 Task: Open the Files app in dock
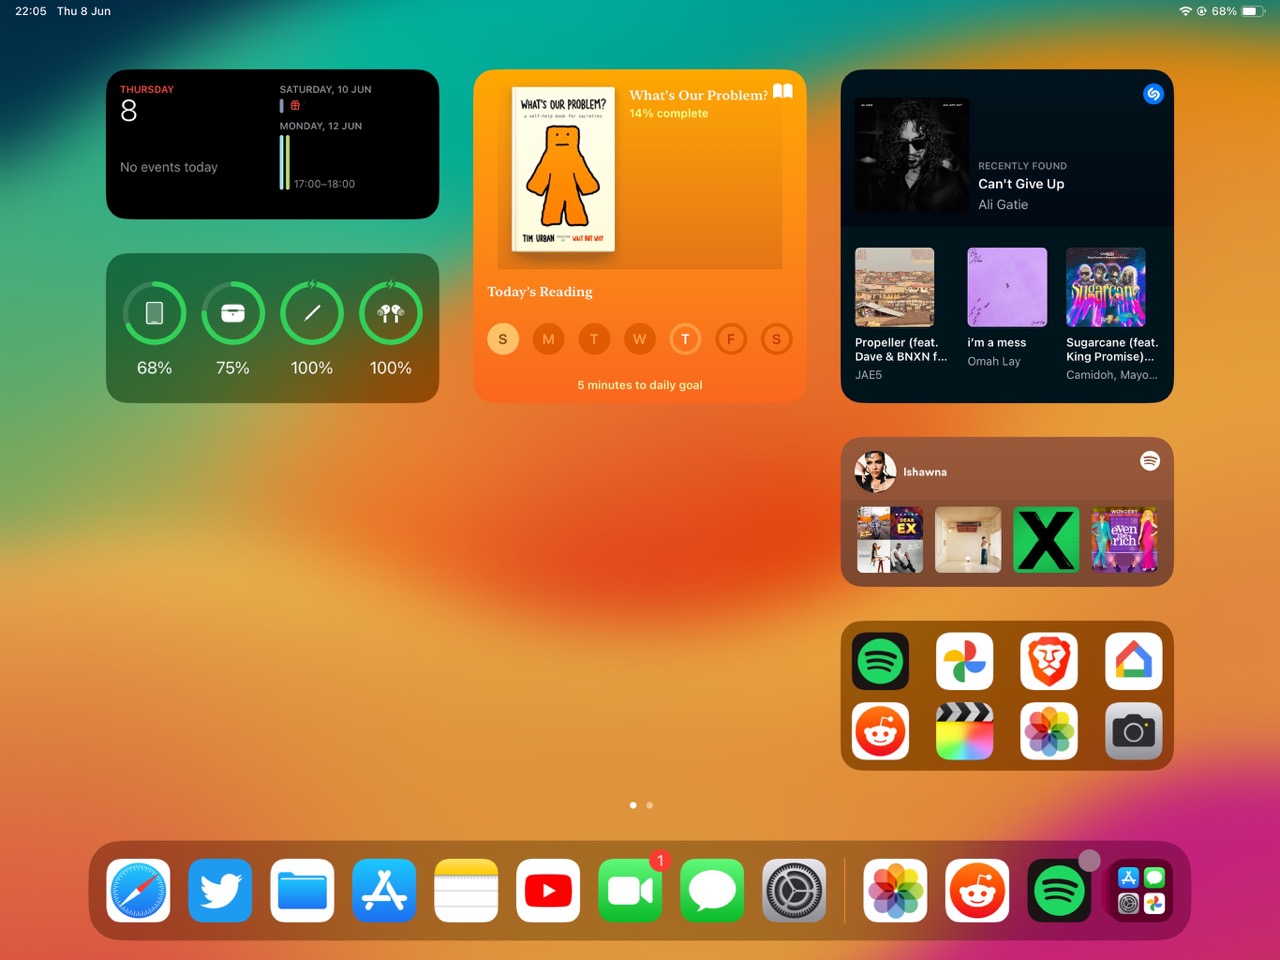[x=302, y=890]
